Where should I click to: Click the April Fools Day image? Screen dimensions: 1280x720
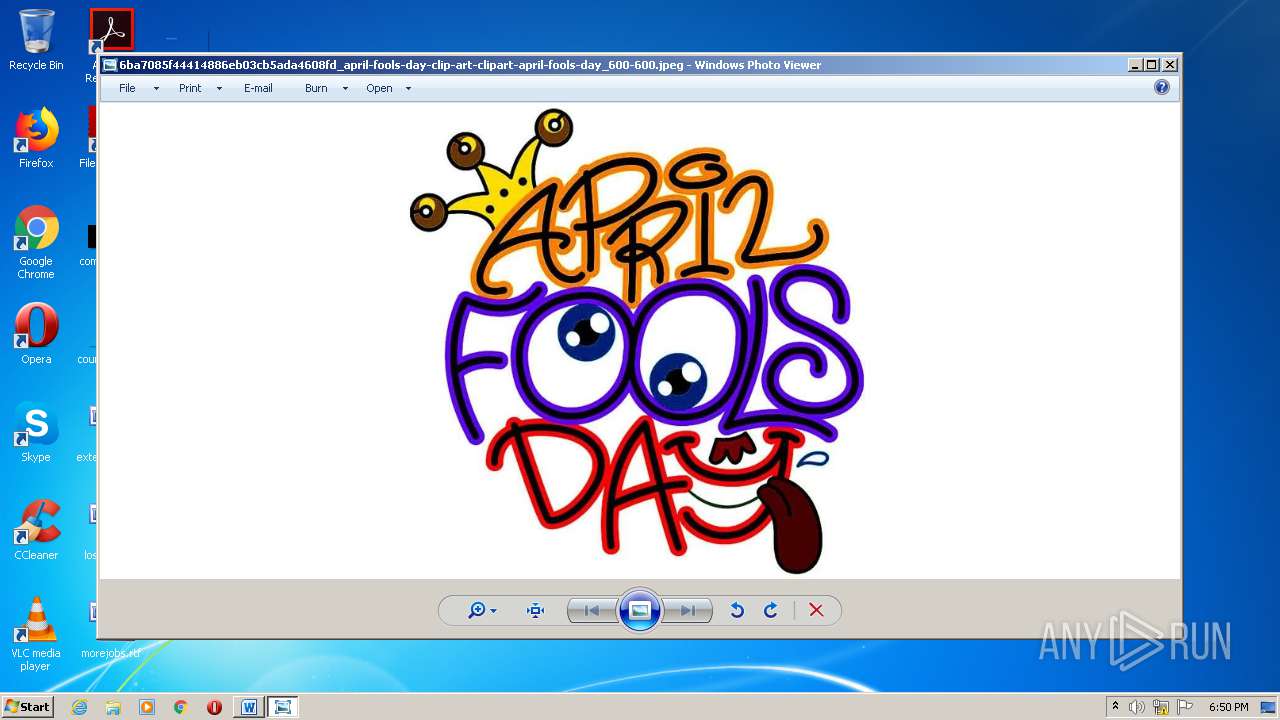point(637,340)
